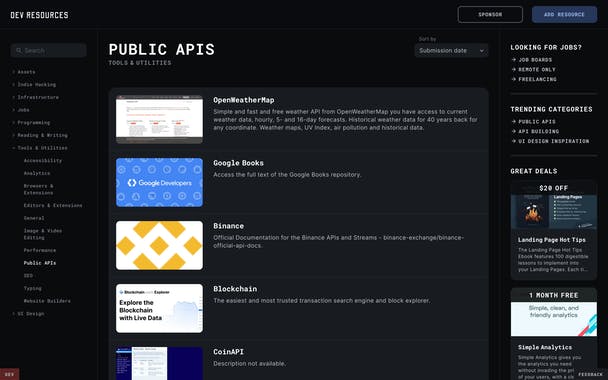The height and width of the screenshot is (380, 608).
Task: Click the Add Resource button
Action: pos(564,14)
